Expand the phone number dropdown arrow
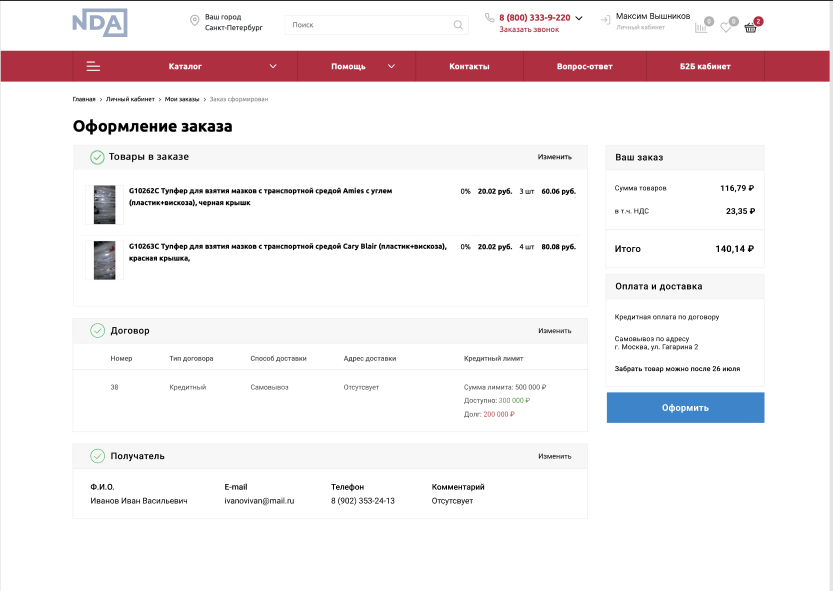This screenshot has height=591, width=833. point(579,18)
